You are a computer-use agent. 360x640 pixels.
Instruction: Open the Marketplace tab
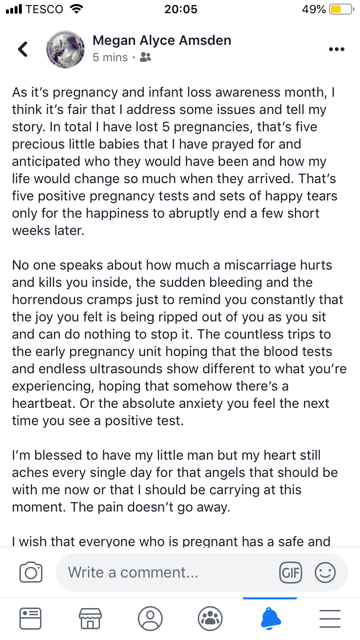pos(90,618)
